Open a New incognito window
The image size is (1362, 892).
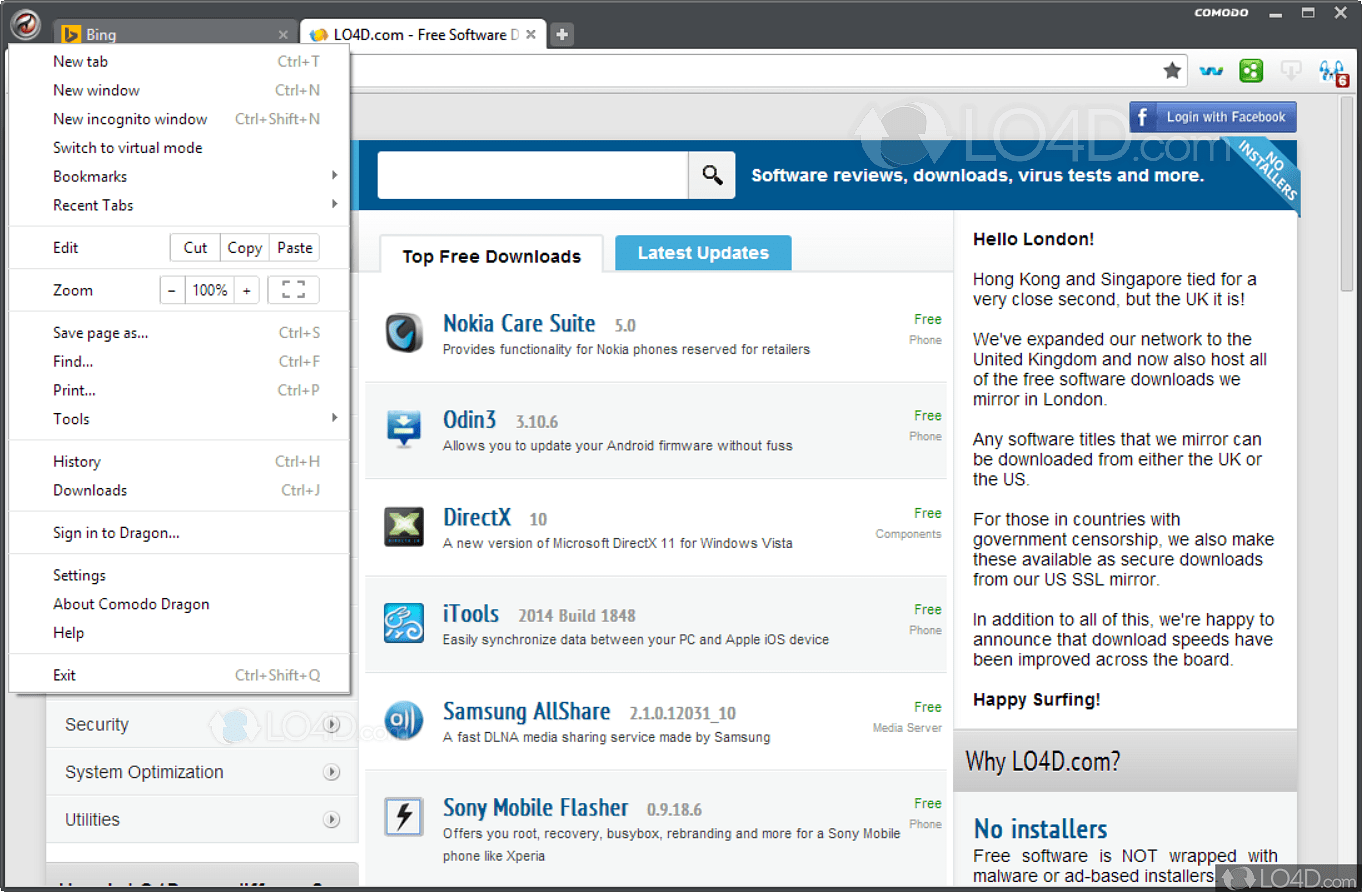pos(179,119)
